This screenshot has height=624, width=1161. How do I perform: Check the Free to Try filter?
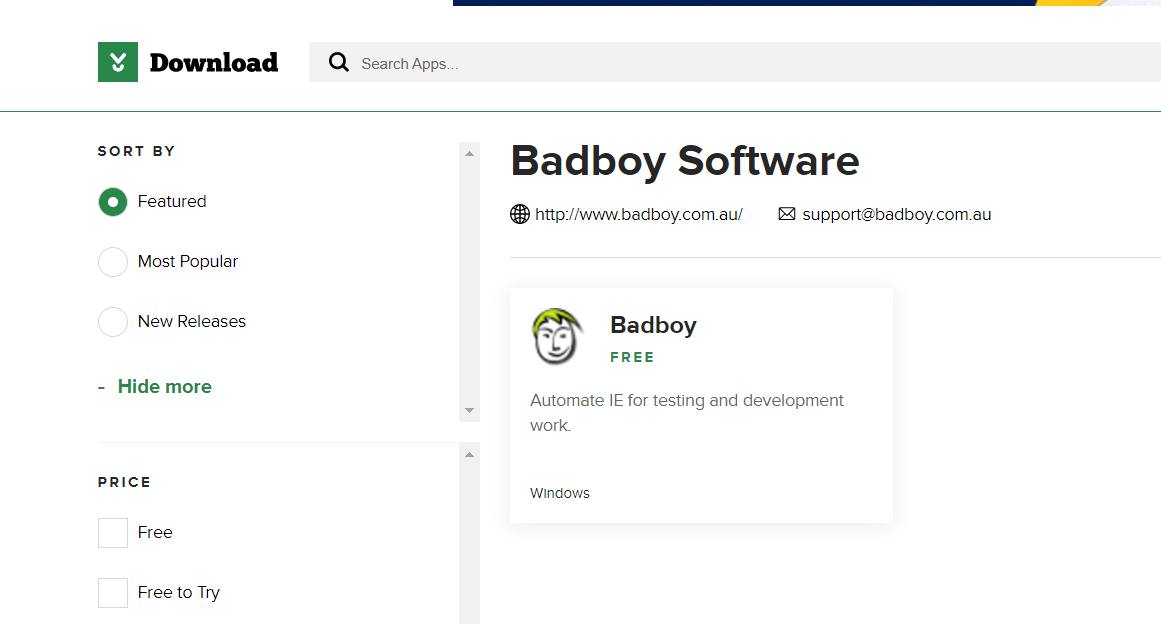pos(112,592)
